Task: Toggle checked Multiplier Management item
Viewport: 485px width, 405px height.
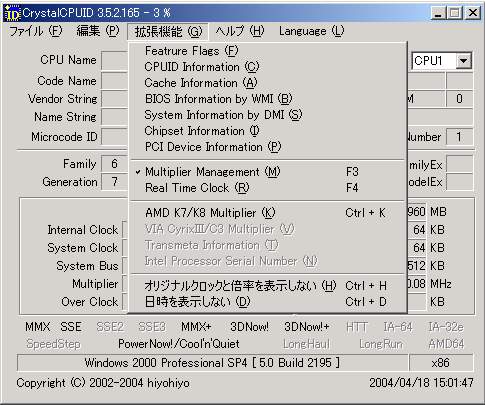Action: [267, 172]
